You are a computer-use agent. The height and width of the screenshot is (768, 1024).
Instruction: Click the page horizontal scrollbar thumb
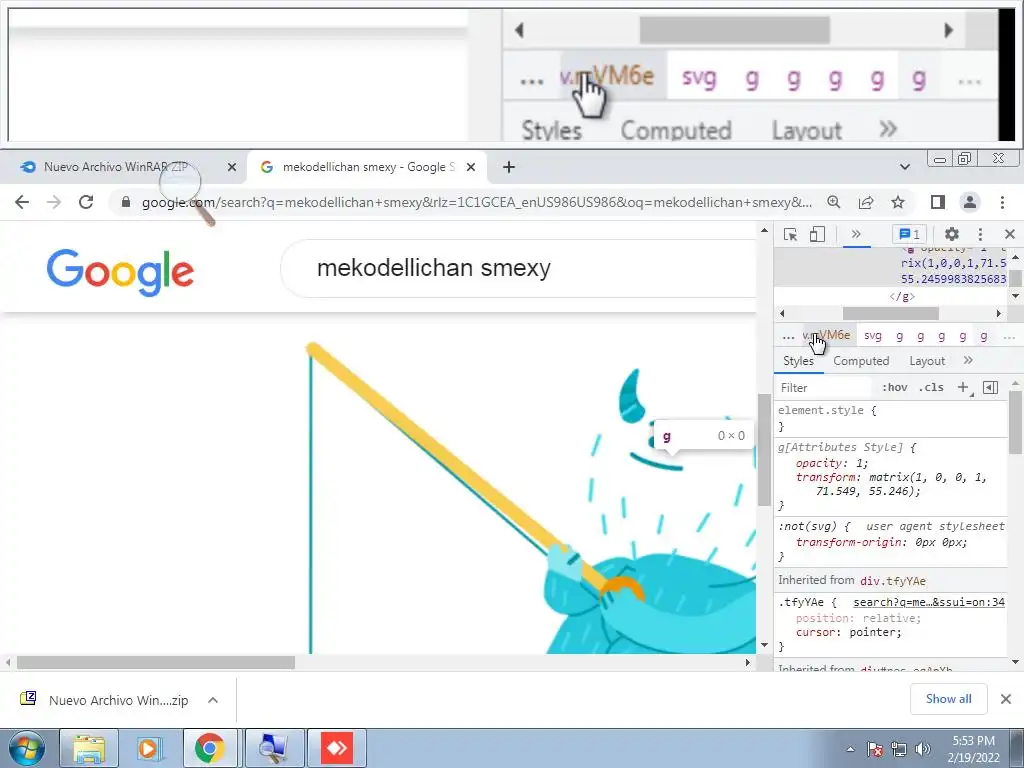coord(155,662)
